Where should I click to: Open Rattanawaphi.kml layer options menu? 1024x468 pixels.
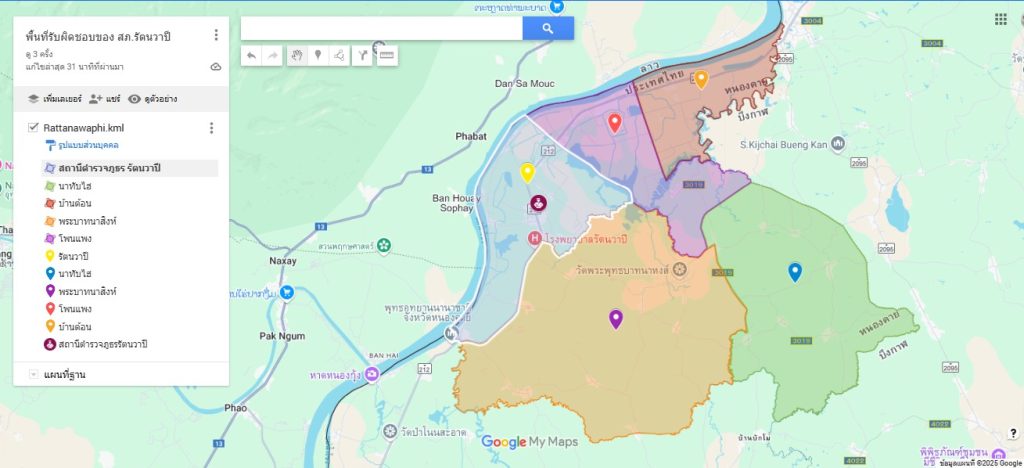211,128
